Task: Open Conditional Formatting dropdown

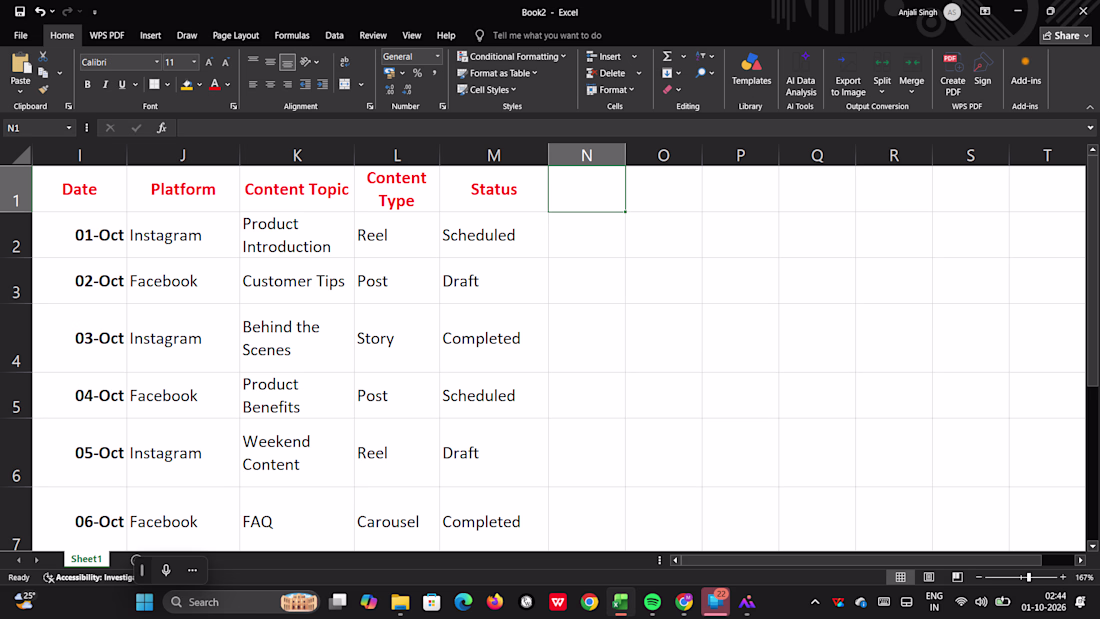Action: pyautogui.click(x=511, y=56)
